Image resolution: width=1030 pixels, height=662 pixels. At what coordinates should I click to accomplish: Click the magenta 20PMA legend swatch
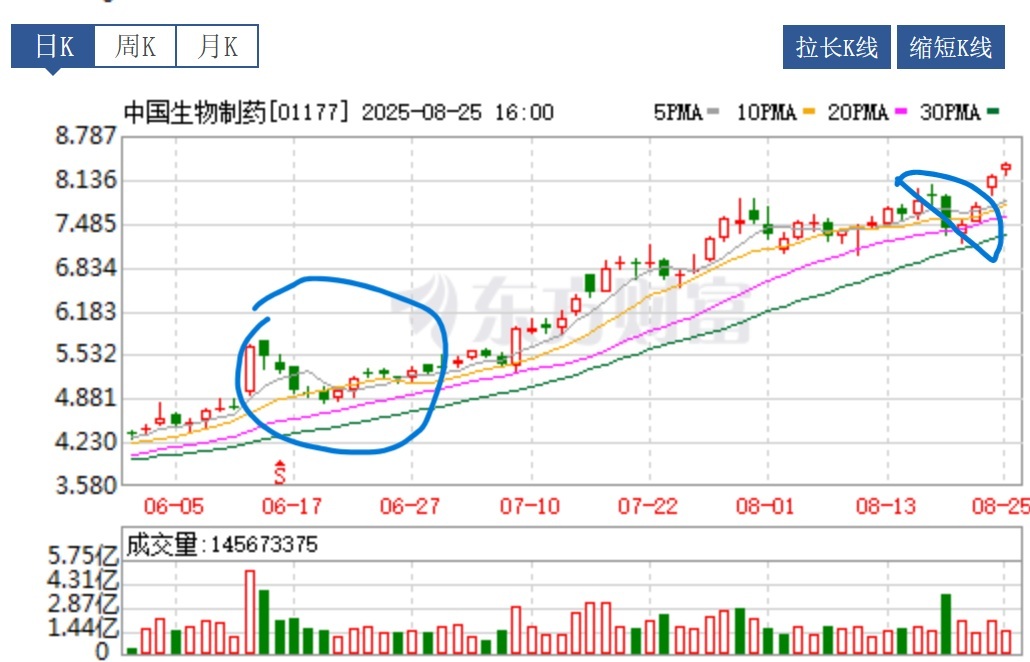[901, 112]
